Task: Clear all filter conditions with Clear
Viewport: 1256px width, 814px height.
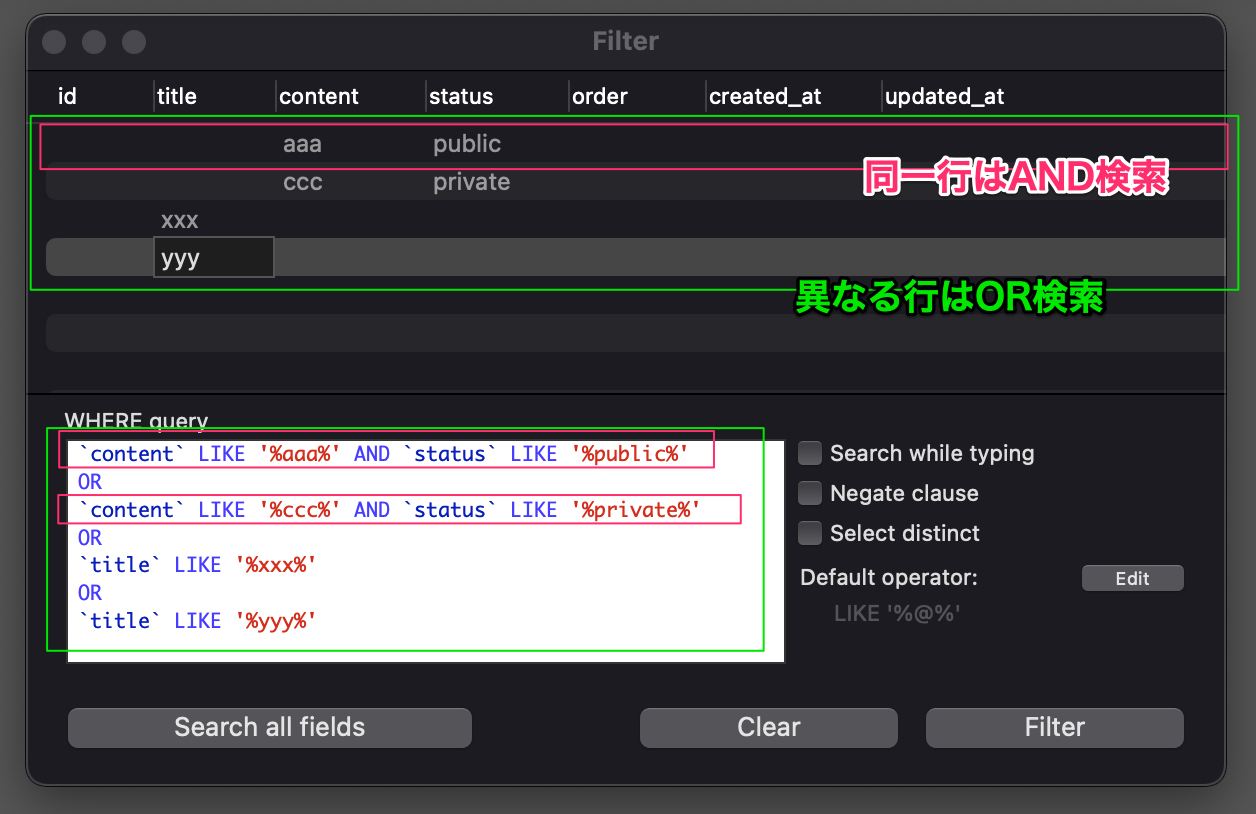Action: 768,727
